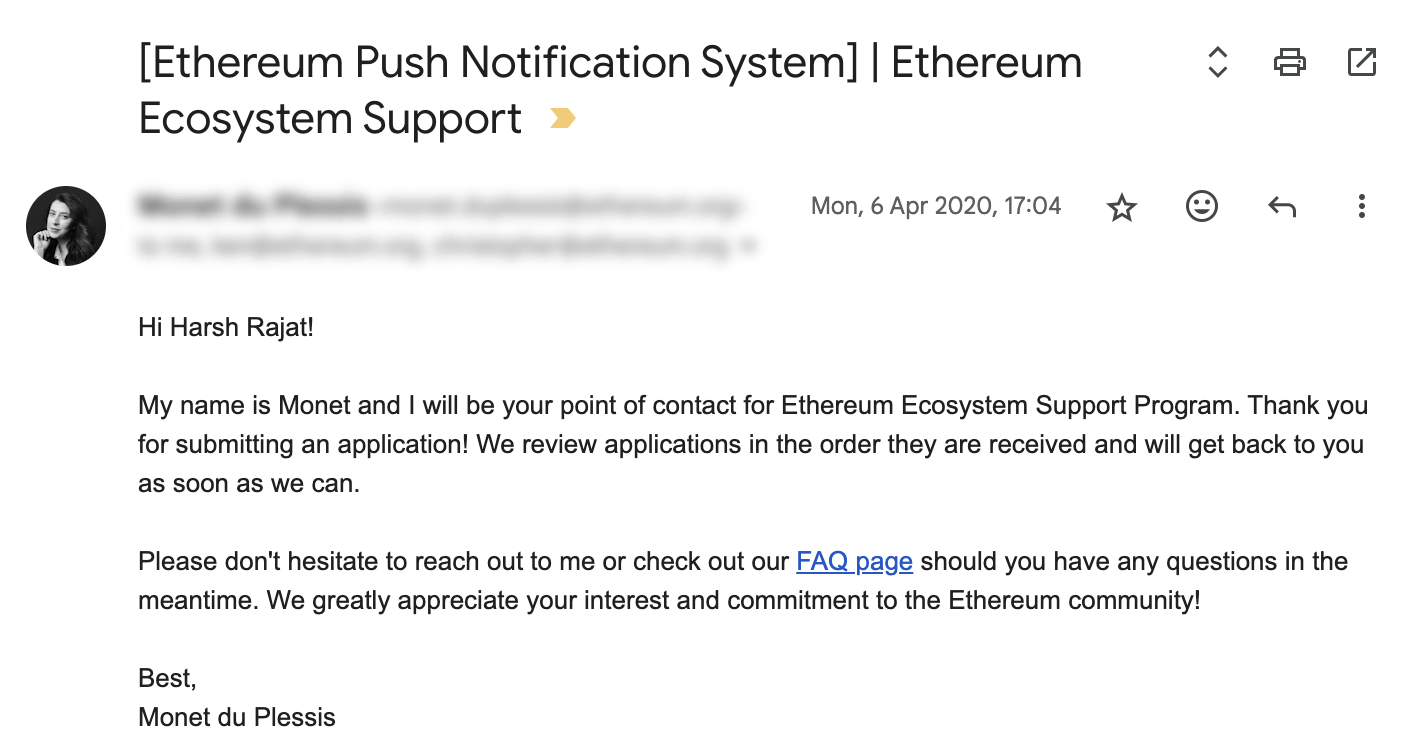Open the FAQ page link
Screen dimensions: 1412x756
point(854,561)
